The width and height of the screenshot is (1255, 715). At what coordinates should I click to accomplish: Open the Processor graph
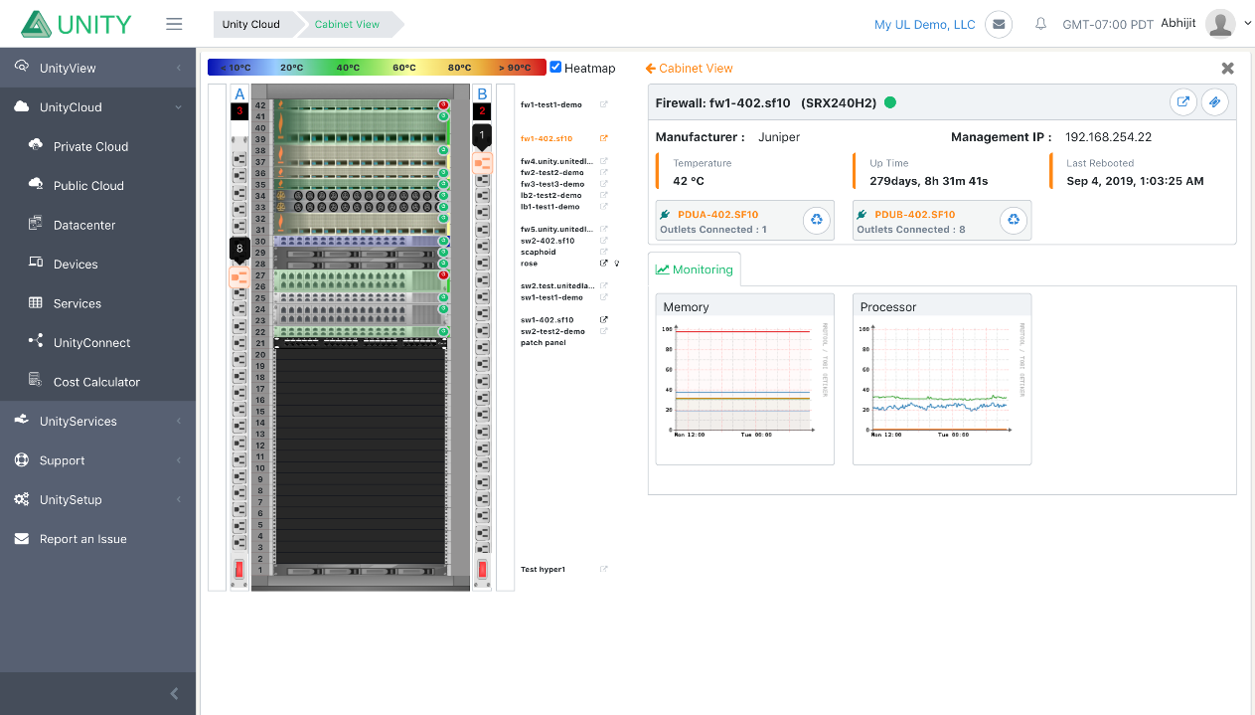click(x=942, y=379)
